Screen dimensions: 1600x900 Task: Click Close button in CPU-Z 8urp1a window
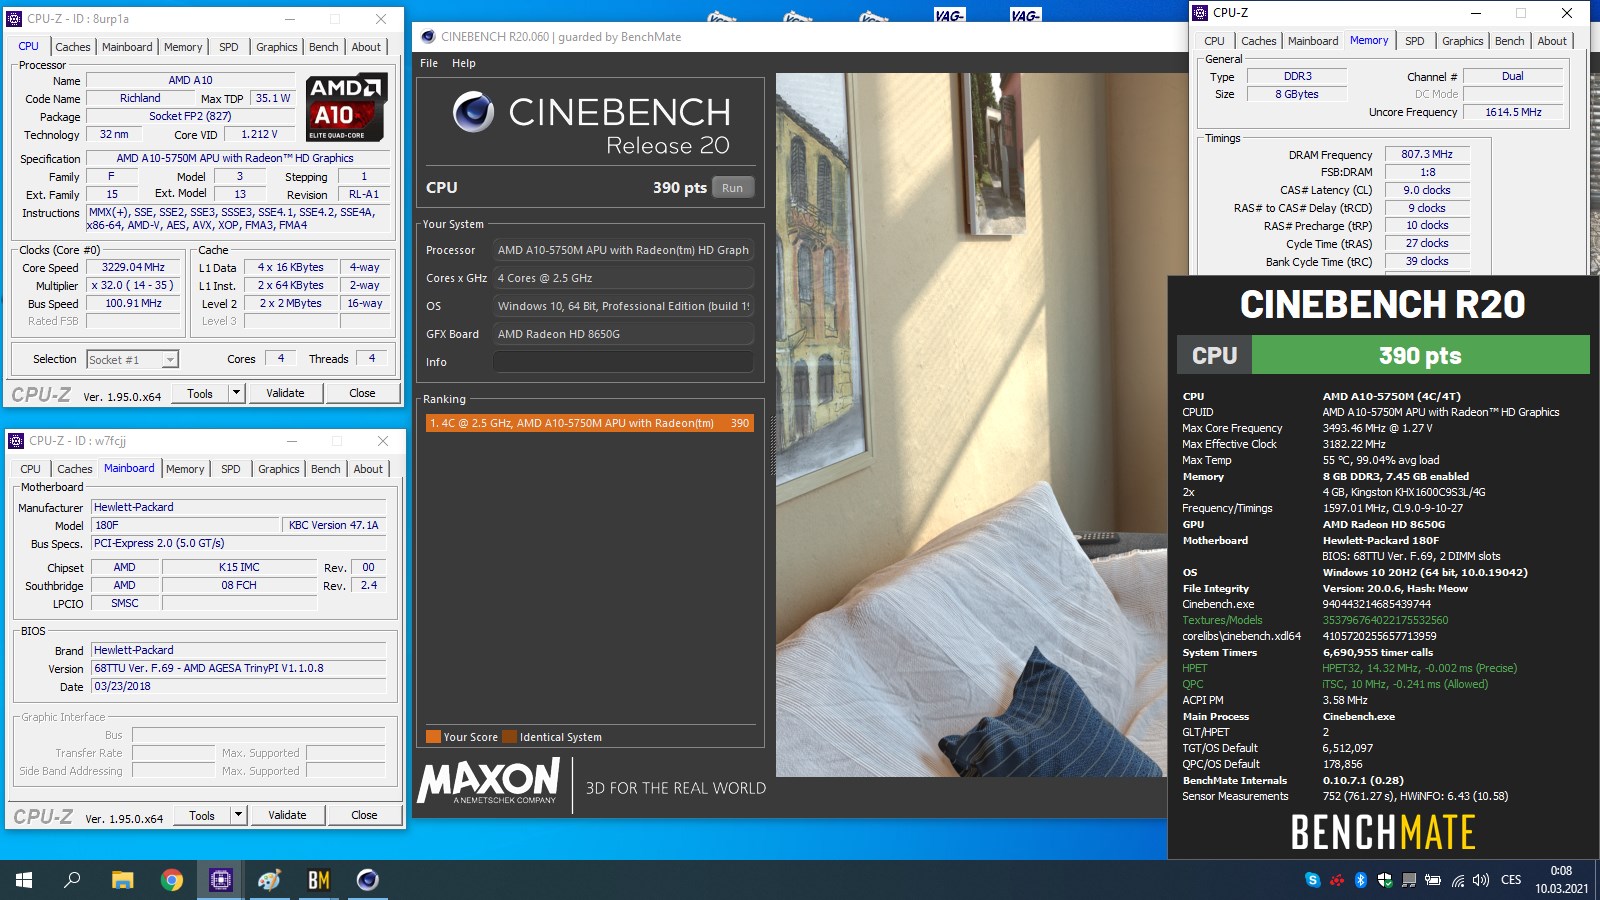(362, 393)
